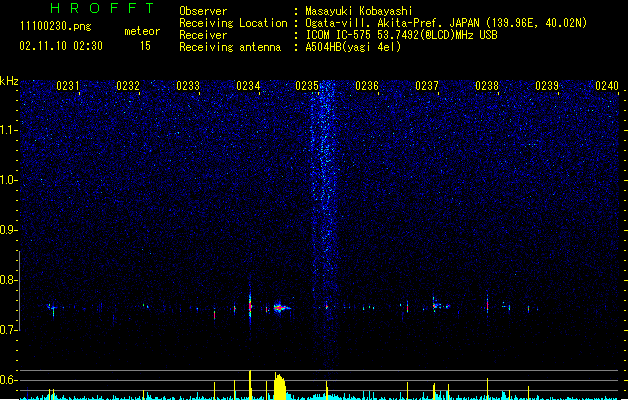Click the 0240 time marker
This screenshot has width=629, height=400.
[x=607, y=86]
